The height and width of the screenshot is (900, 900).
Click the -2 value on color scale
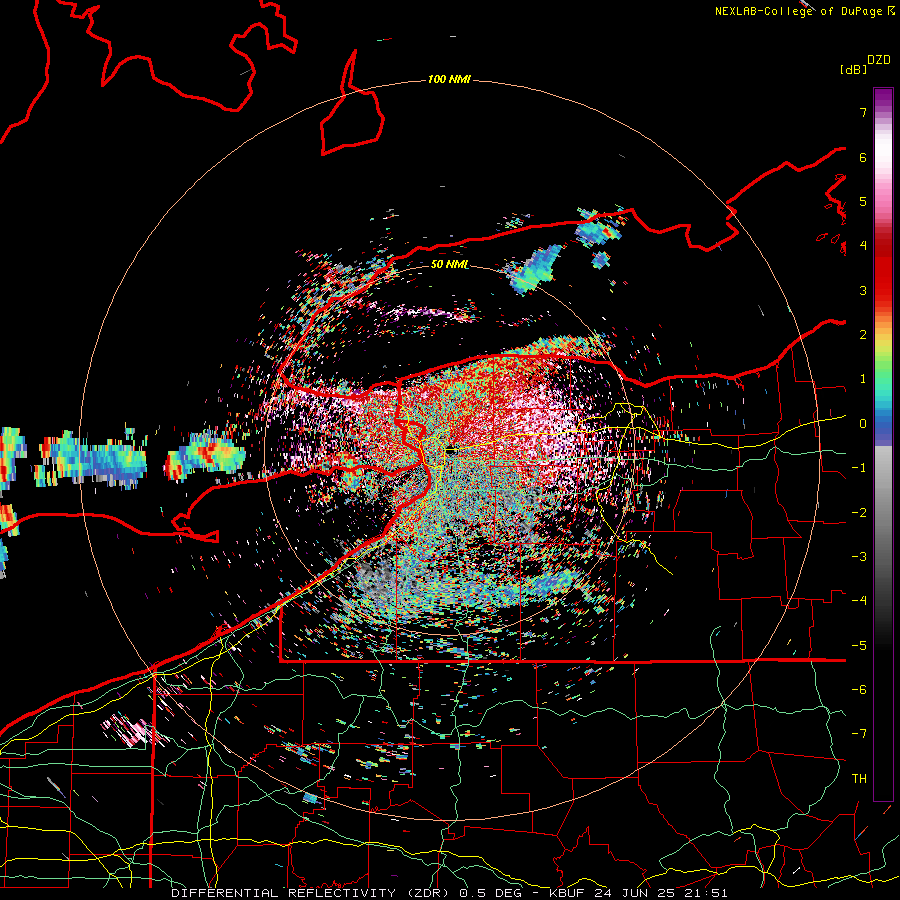point(859,513)
